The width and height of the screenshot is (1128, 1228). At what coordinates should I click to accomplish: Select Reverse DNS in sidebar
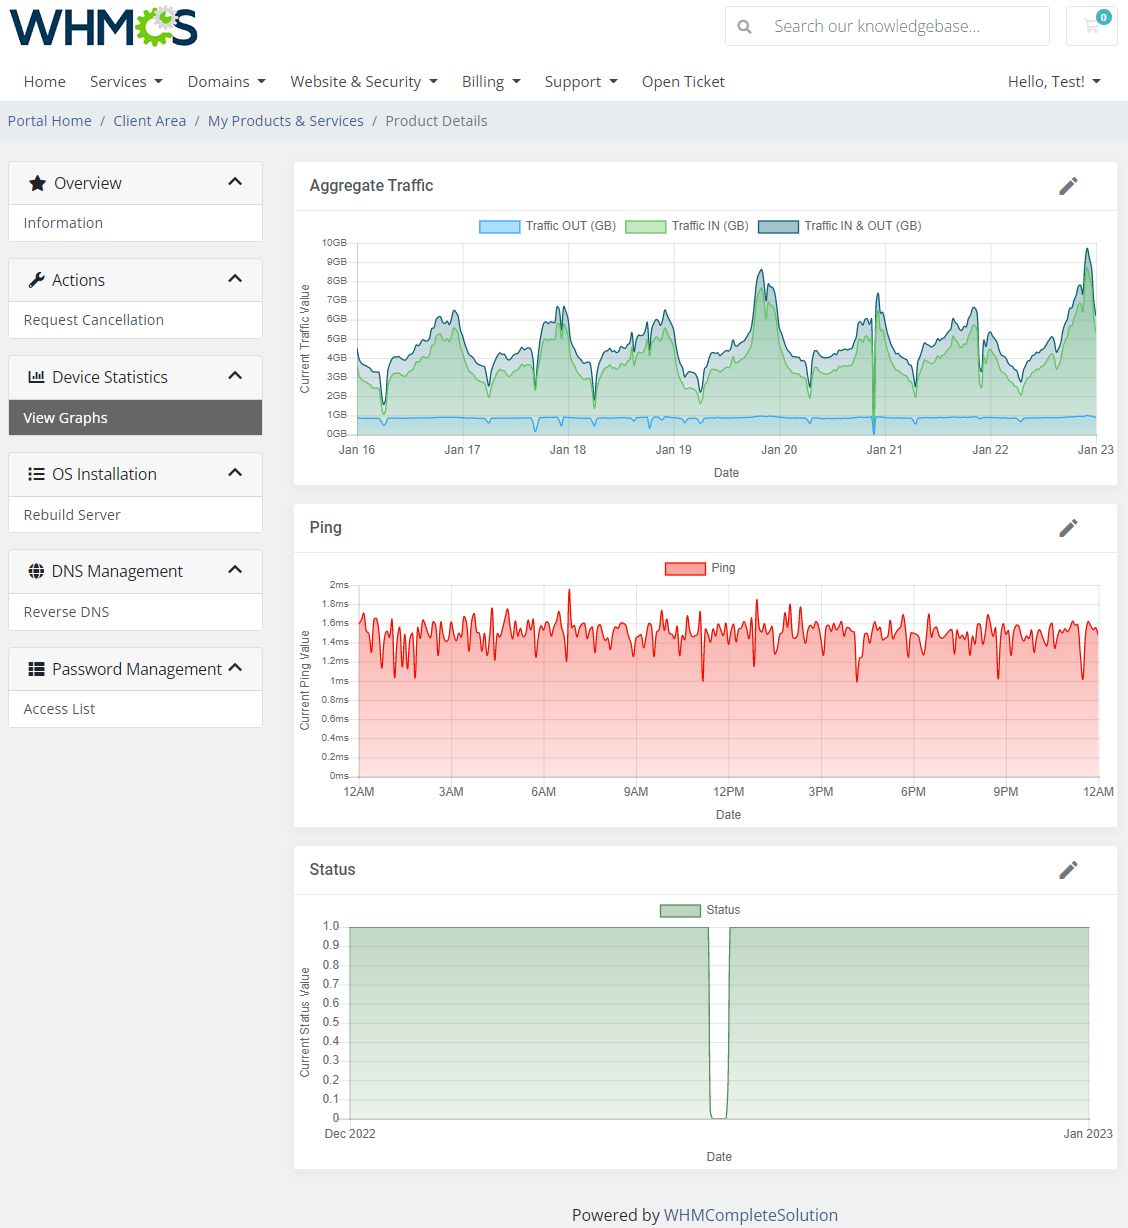pos(135,612)
